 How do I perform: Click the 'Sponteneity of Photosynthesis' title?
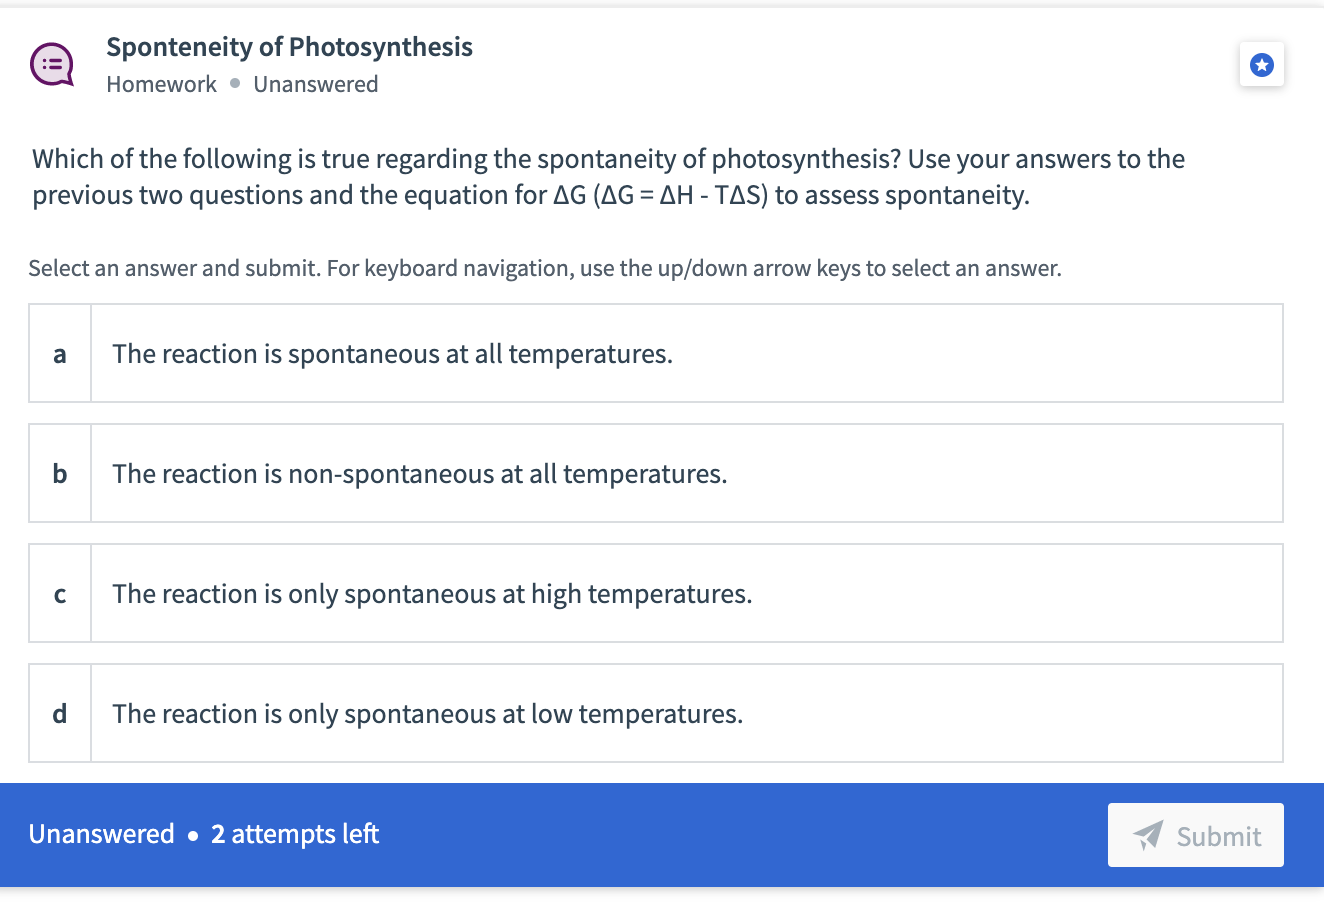point(289,47)
